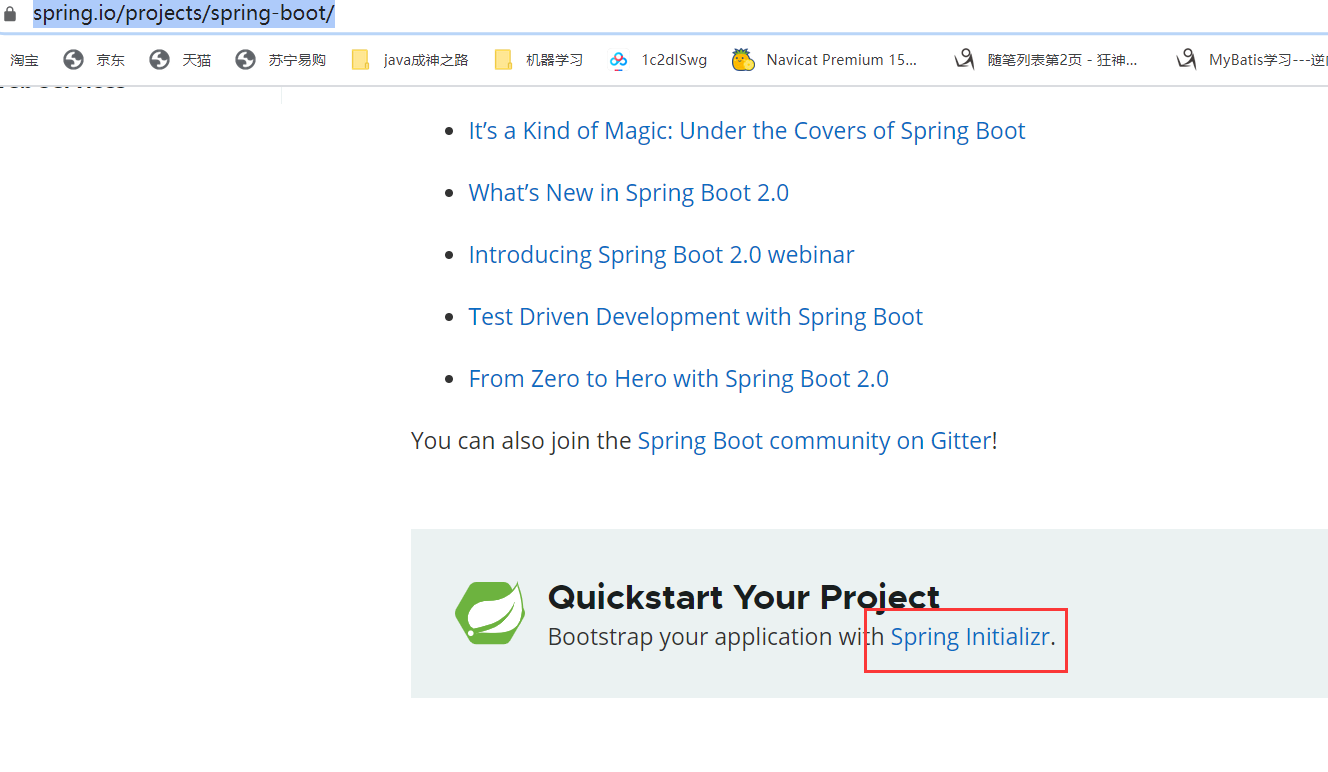Open the 淘宝 bookmark
This screenshot has width=1328, height=772.
pyautogui.click(x=24, y=60)
